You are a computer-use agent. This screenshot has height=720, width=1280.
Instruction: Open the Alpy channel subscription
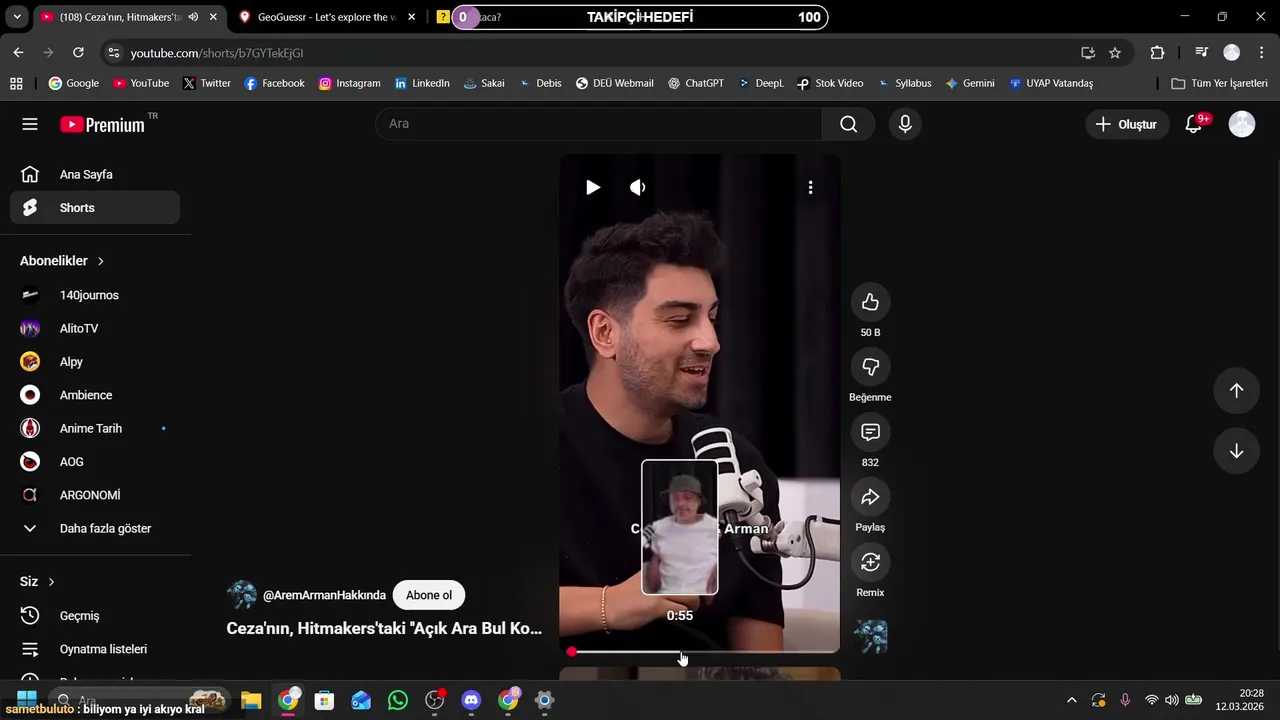tap(95, 362)
